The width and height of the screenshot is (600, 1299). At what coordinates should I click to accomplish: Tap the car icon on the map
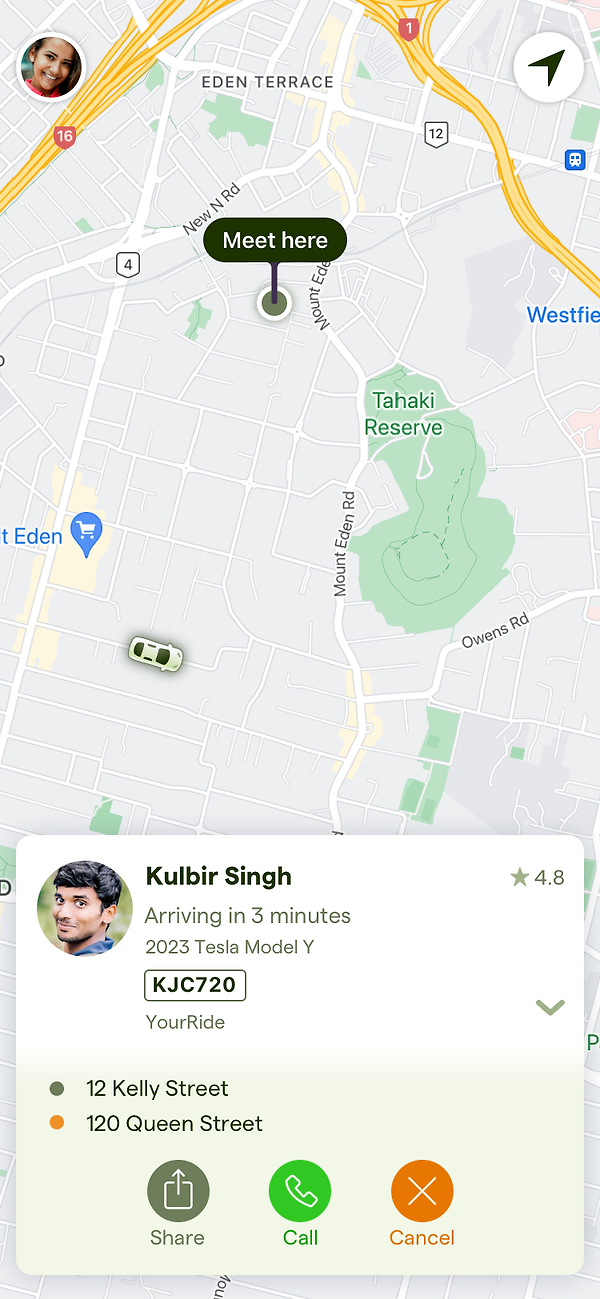pos(156,653)
